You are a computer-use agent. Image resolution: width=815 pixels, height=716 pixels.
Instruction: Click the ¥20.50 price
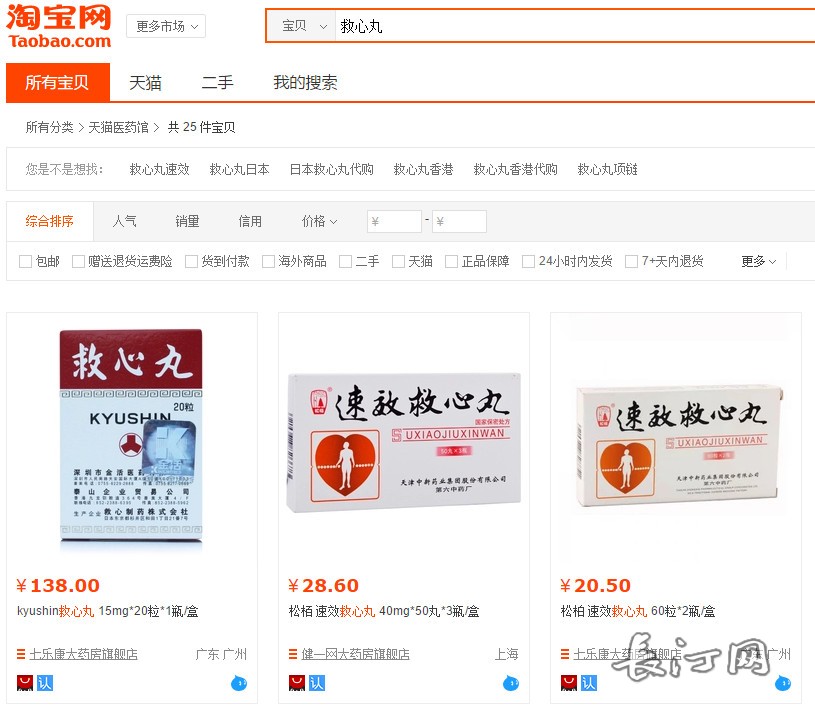pyautogui.click(x=595, y=586)
